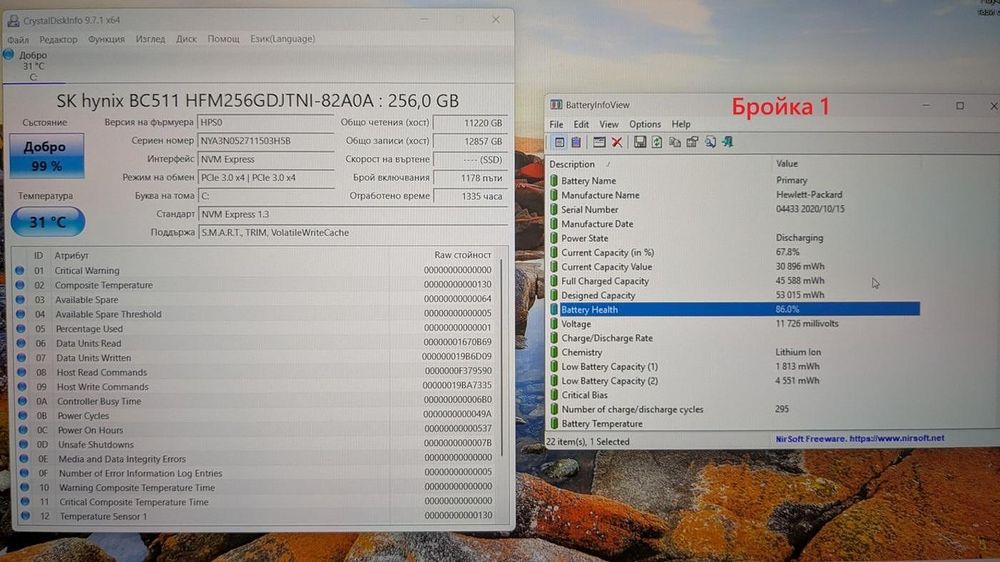Viewport: 1000px width, 562px height.
Task: Click the attribute list vertical scrollbar
Action: point(503,358)
